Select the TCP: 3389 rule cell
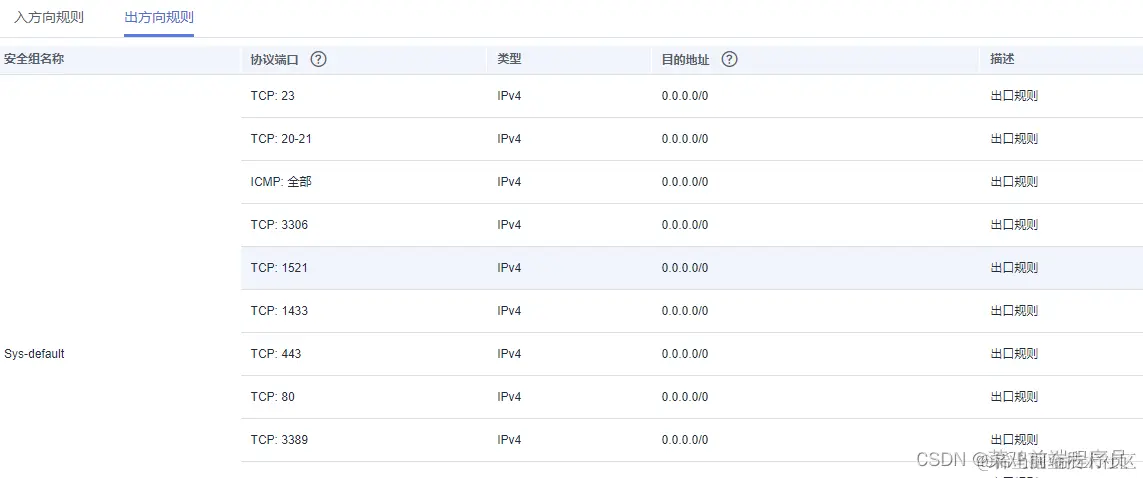The image size is (1143, 478). tap(279, 439)
